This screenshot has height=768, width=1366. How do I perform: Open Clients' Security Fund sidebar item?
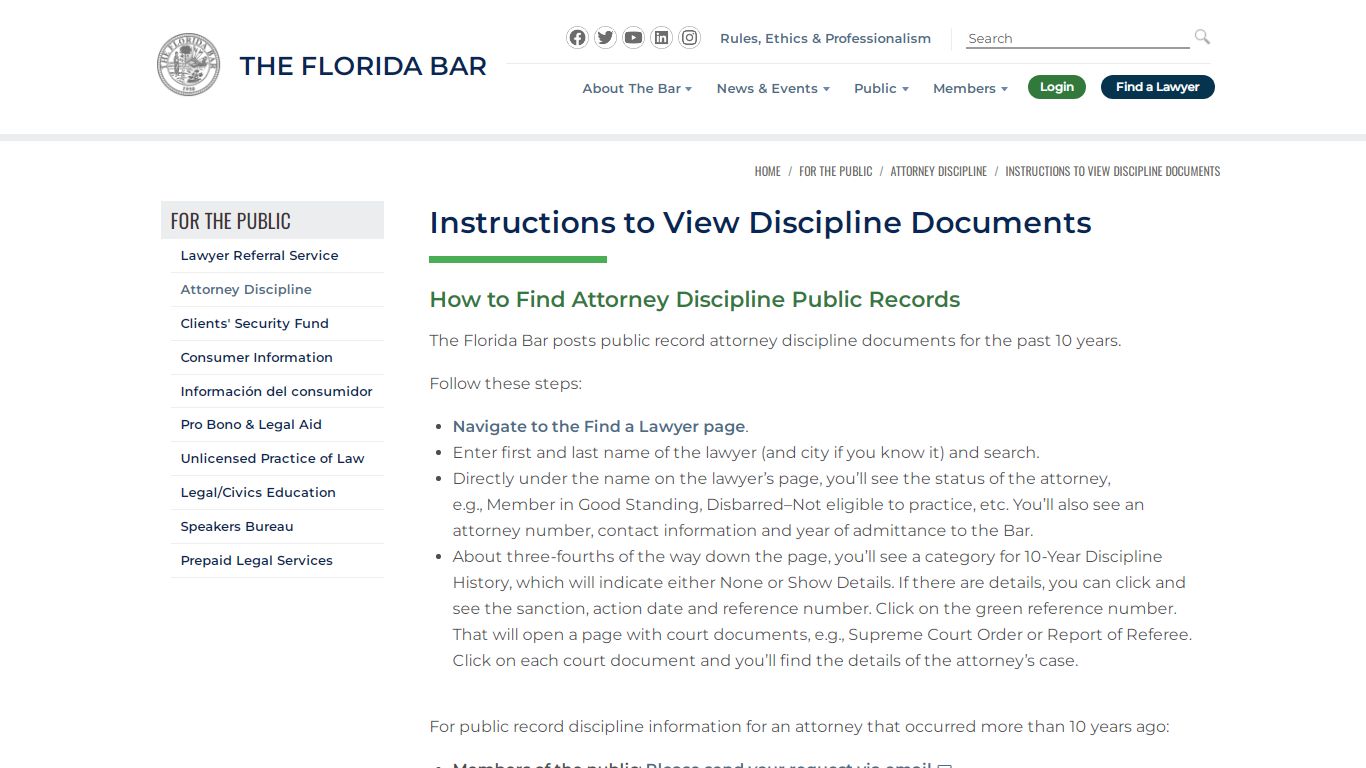(x=277, y=323)
